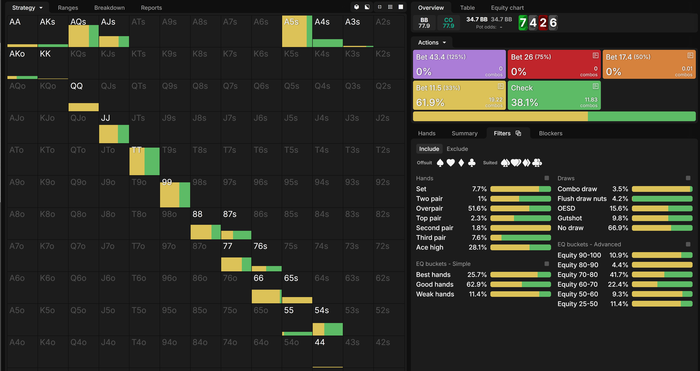Viewport: 700px width, 371px height.
Task: Click the Combo draw filter row
Action: tap(625, 189)
